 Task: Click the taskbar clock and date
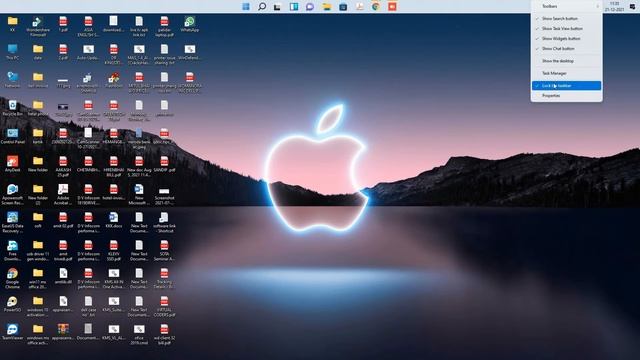tap(614, 6)
